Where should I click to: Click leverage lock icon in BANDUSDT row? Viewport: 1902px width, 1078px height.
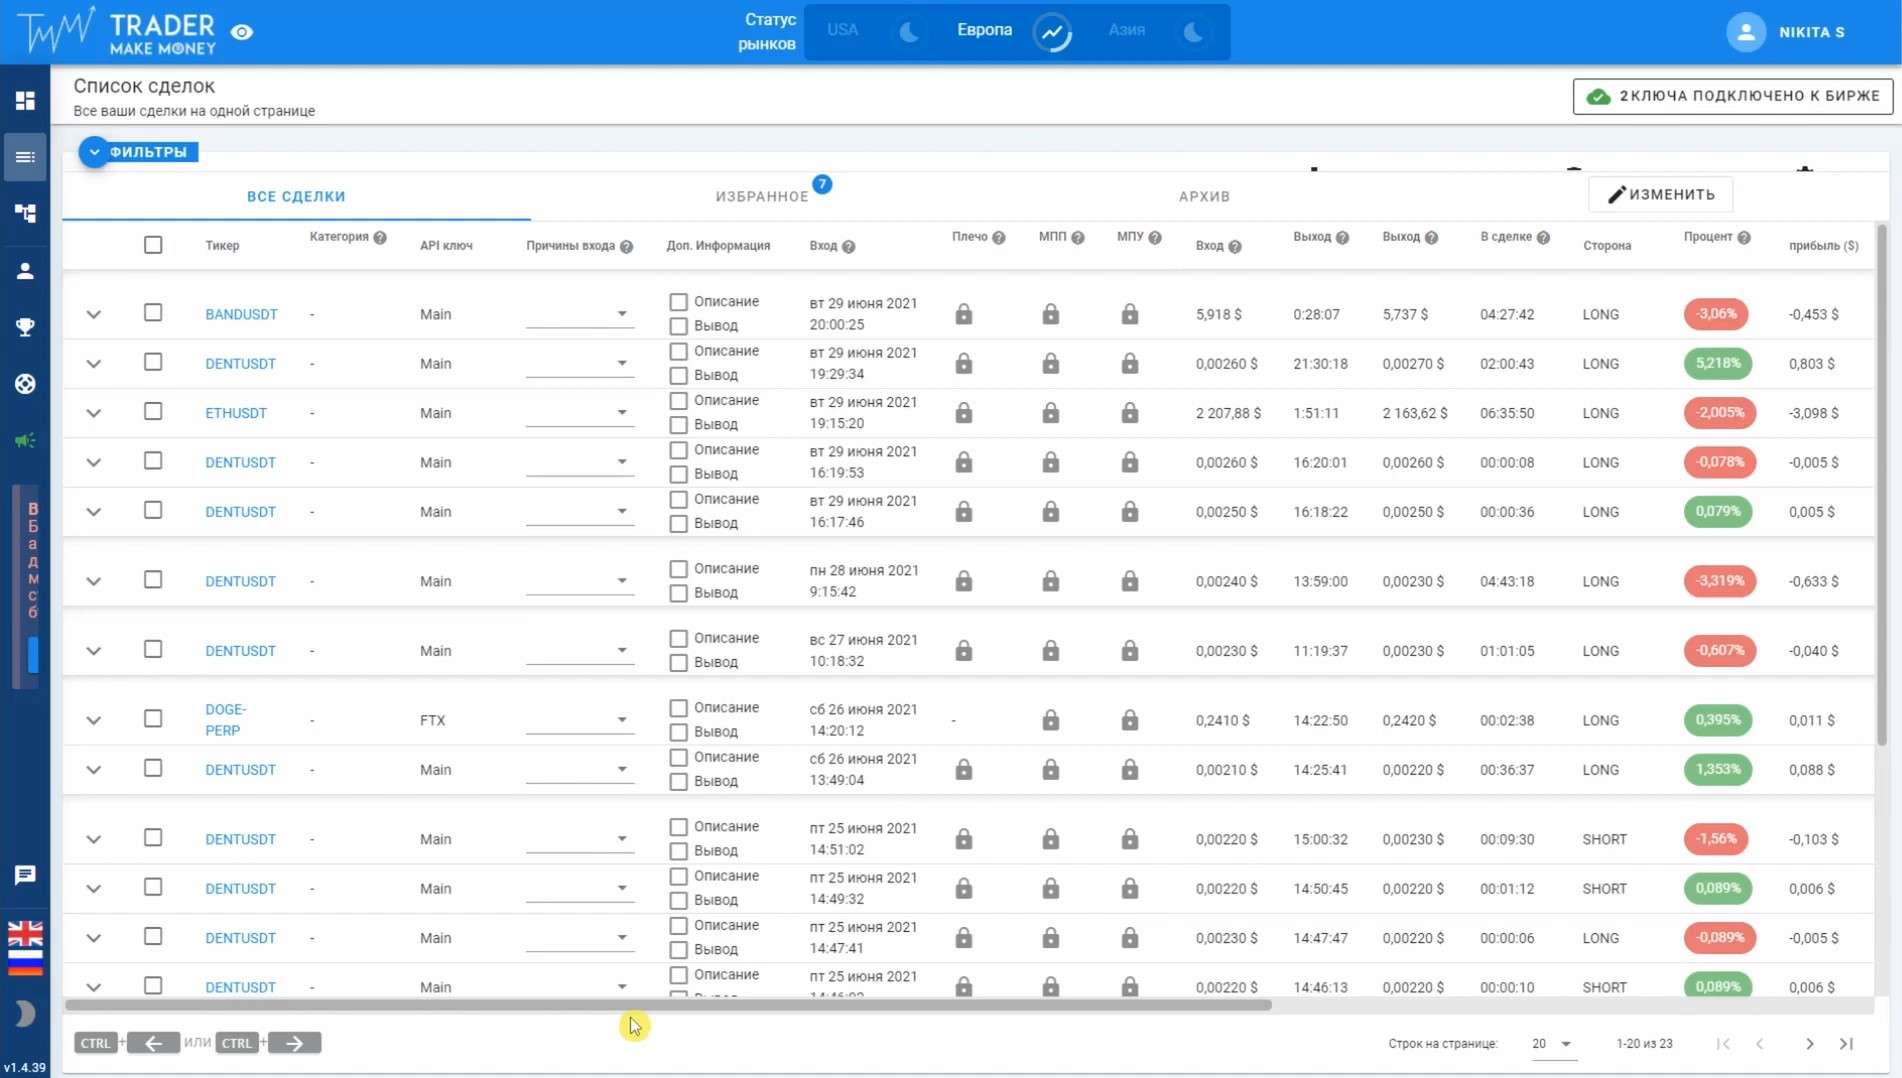click(x=963, y=314)
